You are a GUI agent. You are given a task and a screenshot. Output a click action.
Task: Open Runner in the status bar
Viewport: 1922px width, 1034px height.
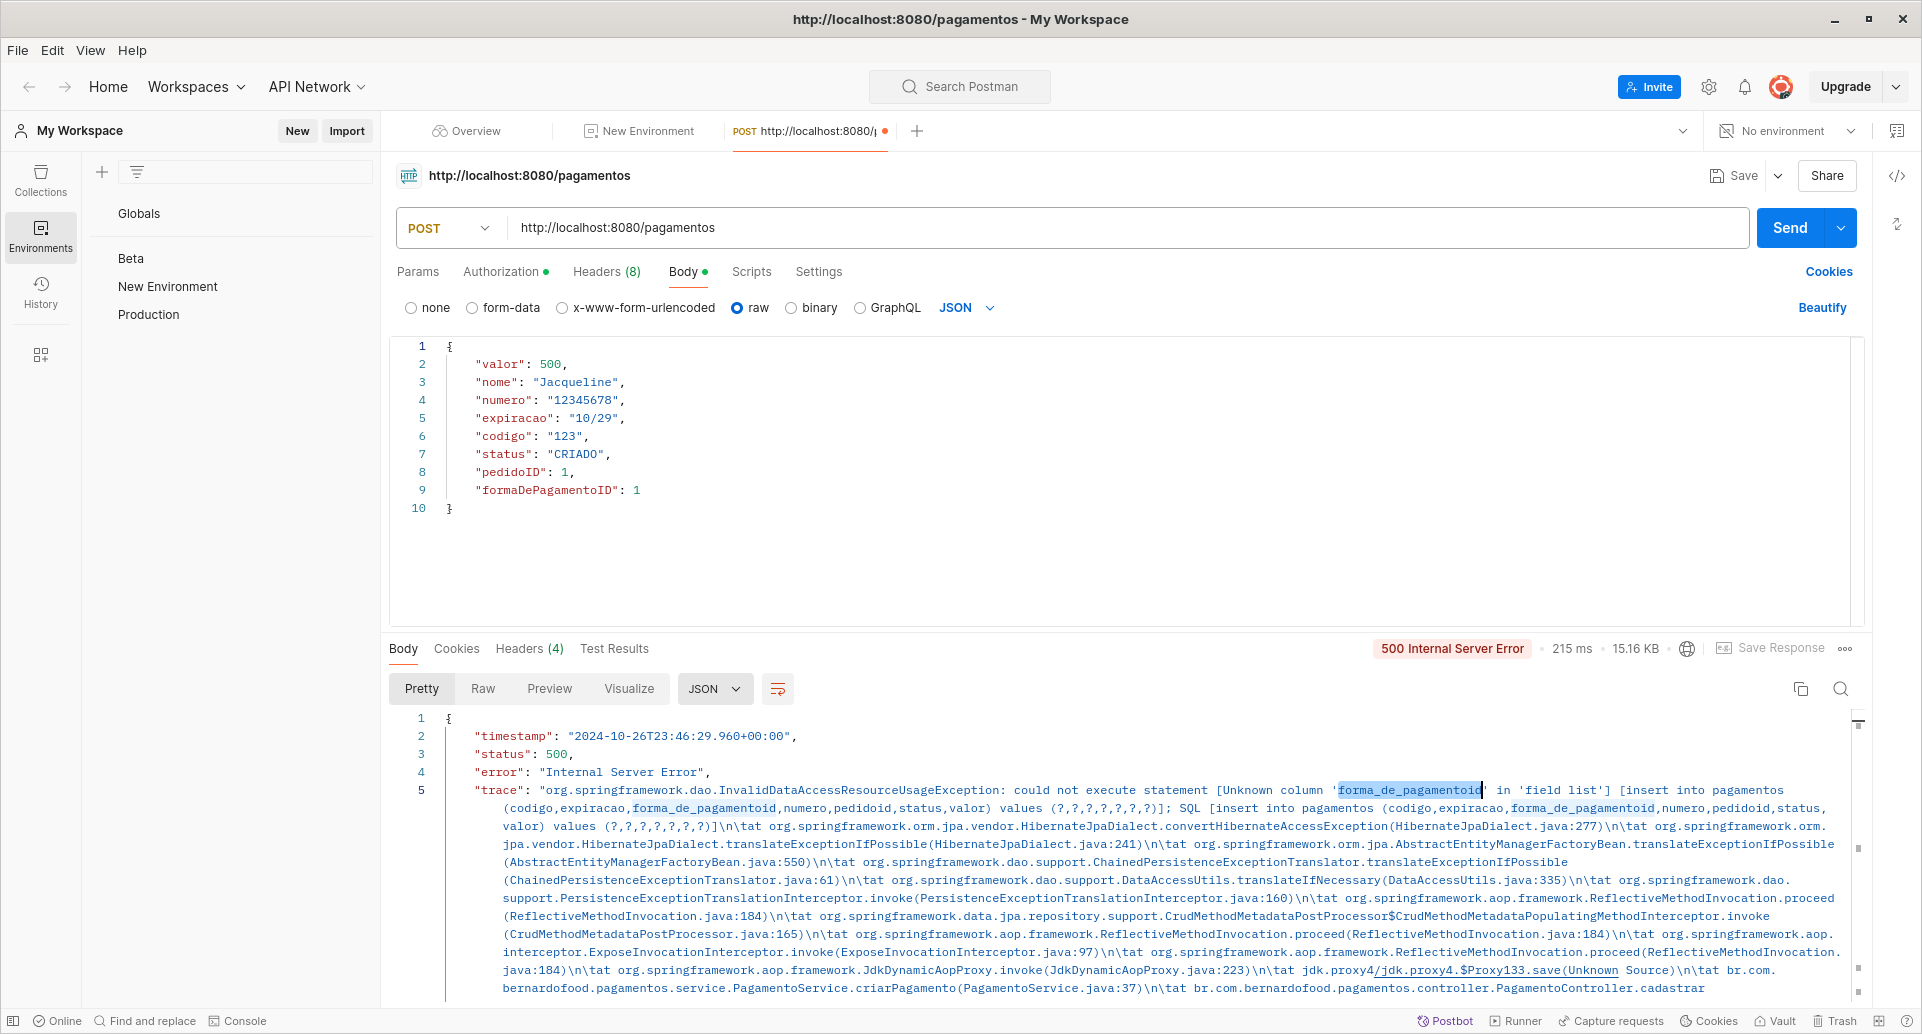click(1516, 1021)
